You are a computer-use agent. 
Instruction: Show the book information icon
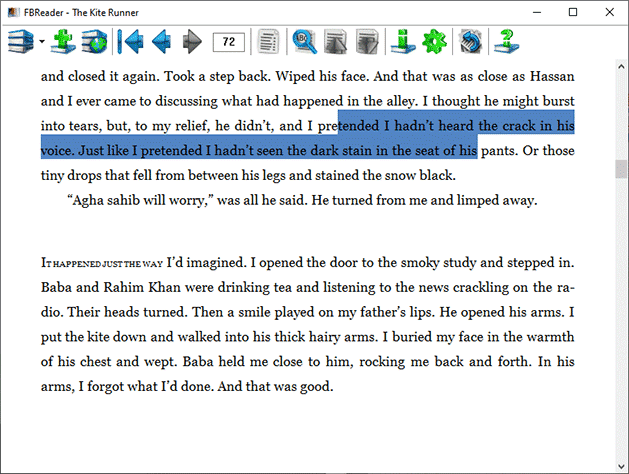tap(403, 41)
